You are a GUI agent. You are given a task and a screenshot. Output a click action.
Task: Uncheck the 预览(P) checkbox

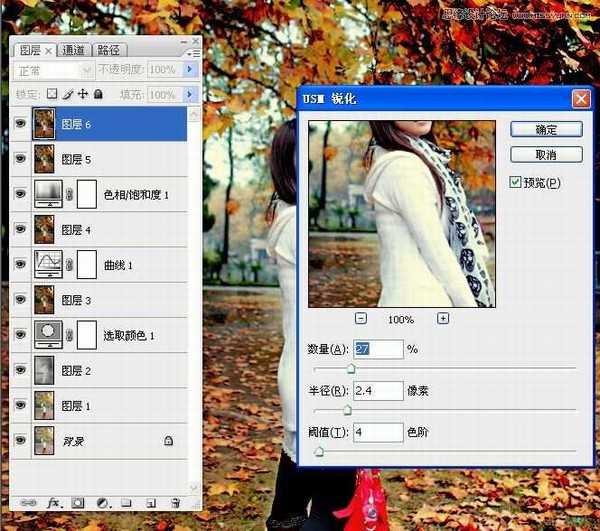515,182
